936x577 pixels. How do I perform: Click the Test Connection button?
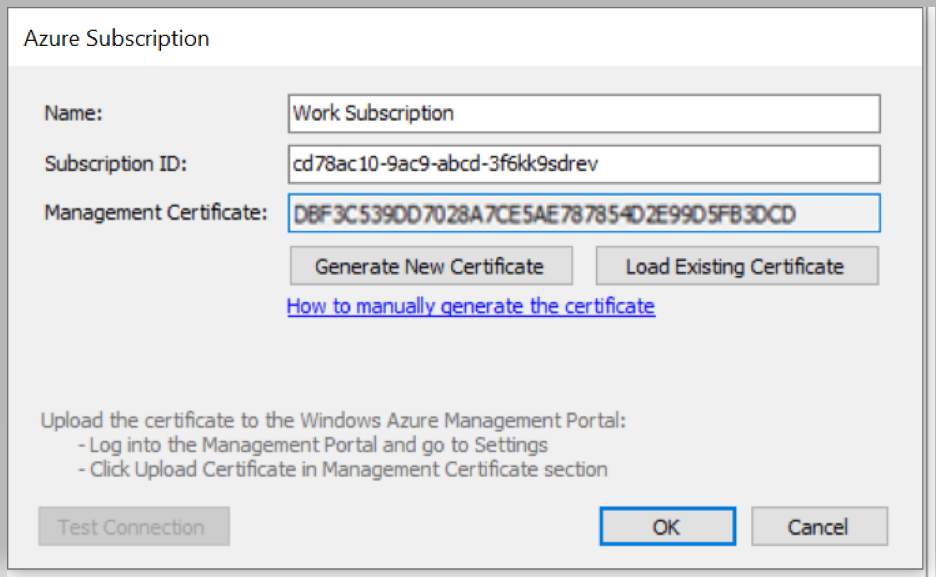pos(134,526)
